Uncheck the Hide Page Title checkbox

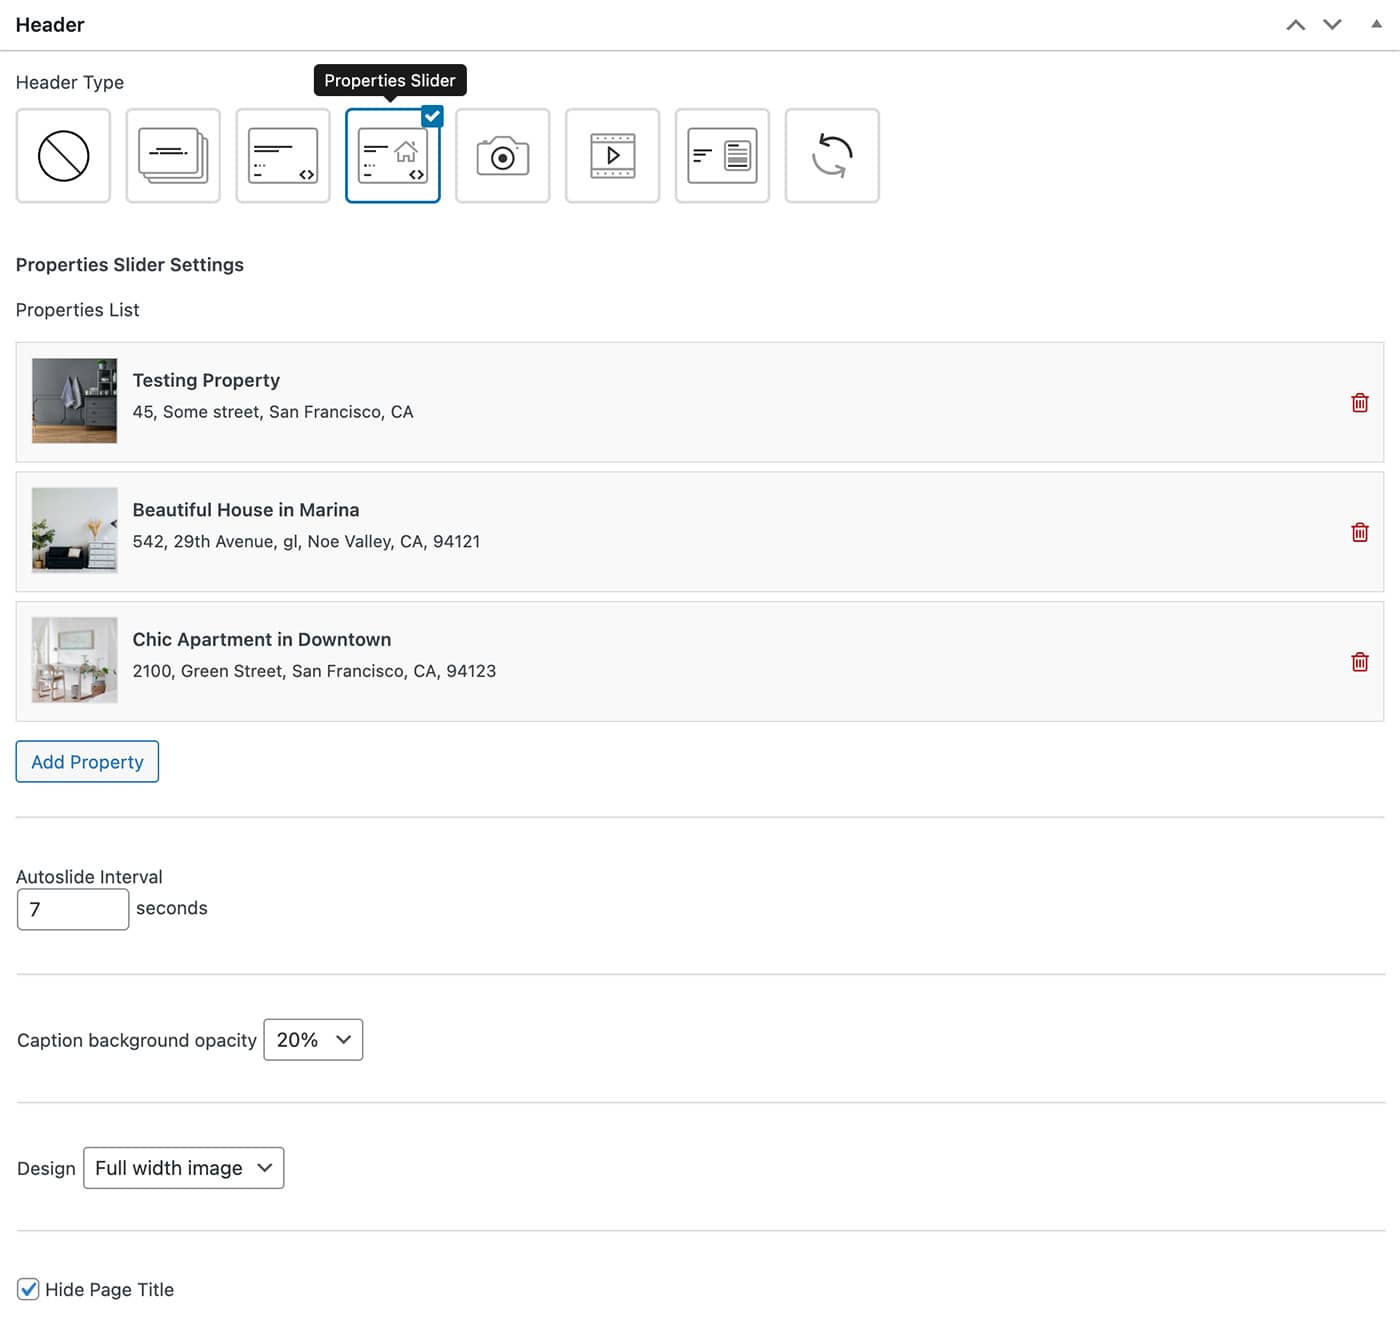tap(29, 1289)
